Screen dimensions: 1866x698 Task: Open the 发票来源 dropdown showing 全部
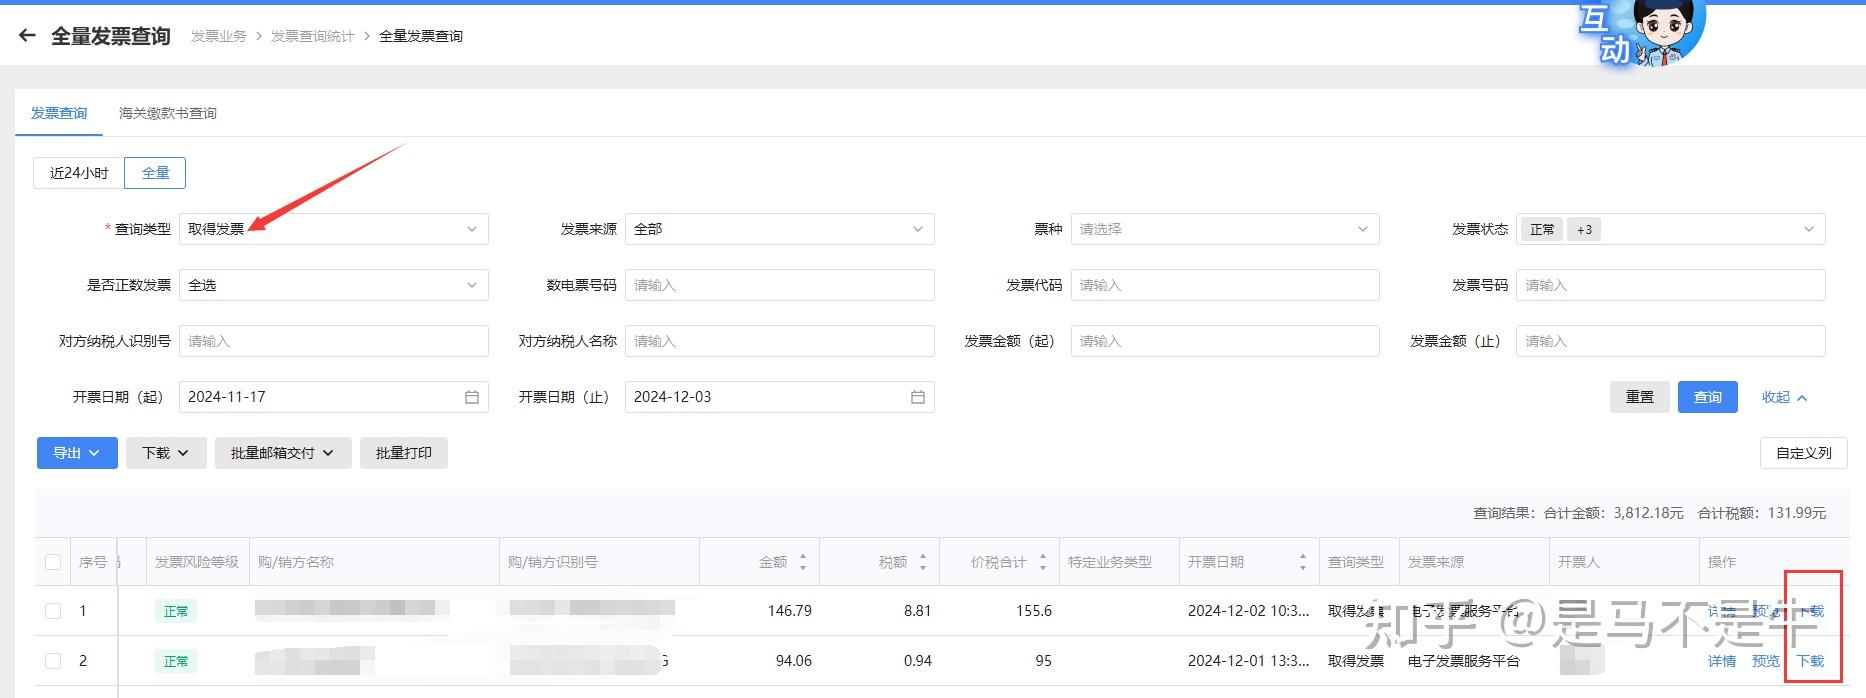tap(780, 229)
